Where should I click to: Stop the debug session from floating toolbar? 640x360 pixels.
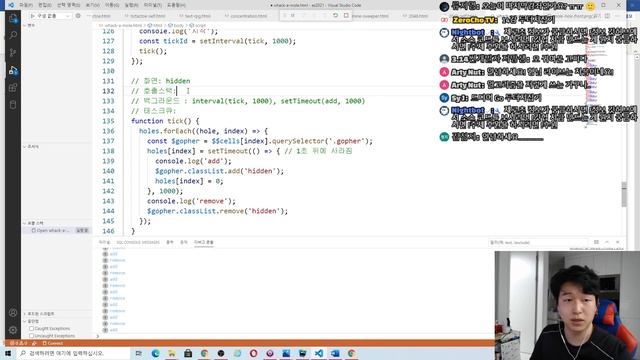tap(346, 16)
